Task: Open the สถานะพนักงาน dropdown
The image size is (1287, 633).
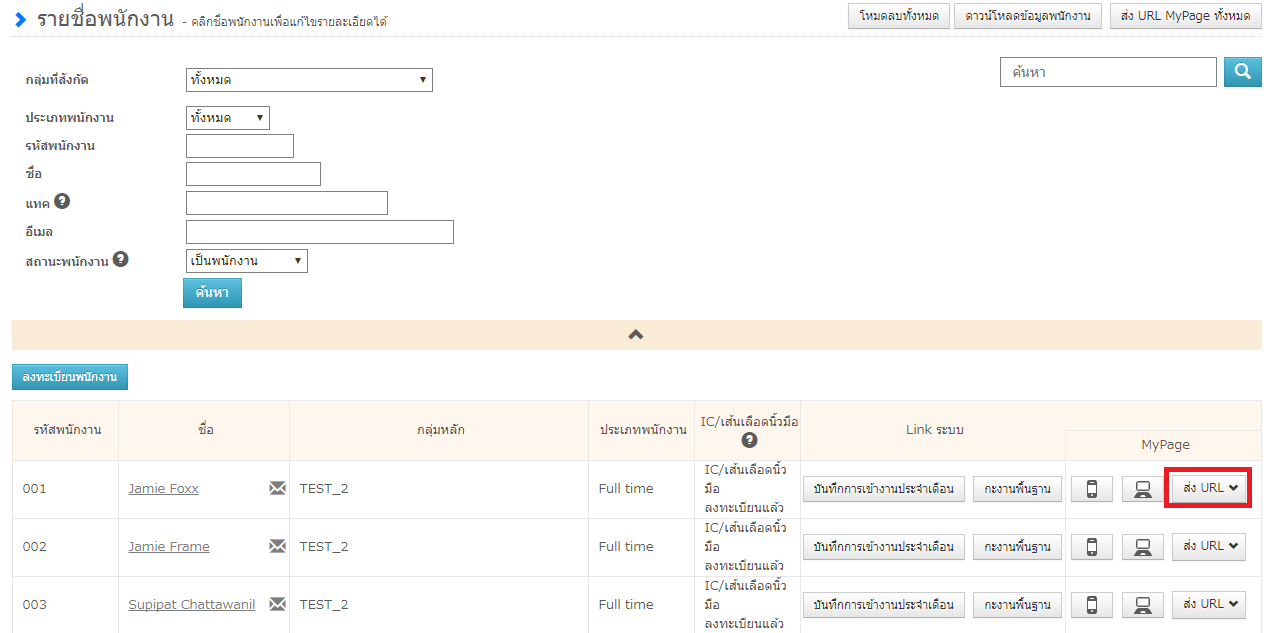Action: (247, 261)
